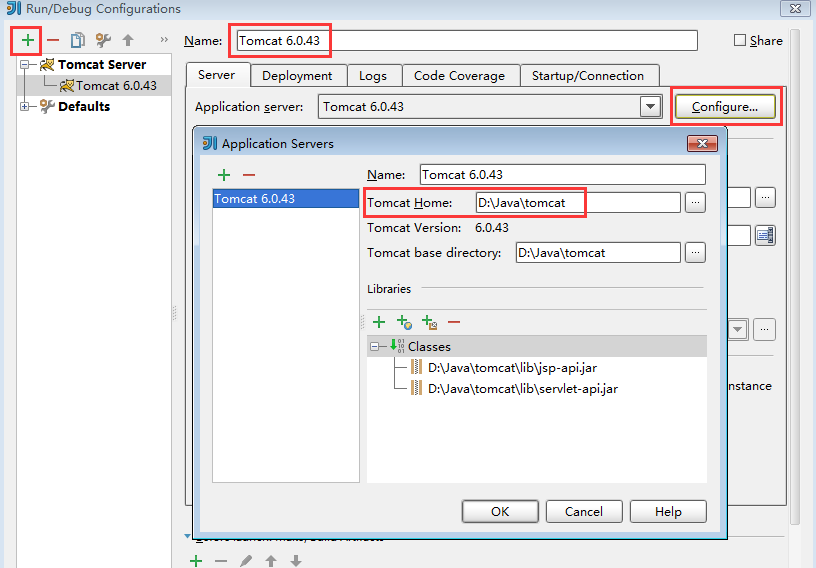816x568 pixels.
Task: Select jsp-api.jar in the Classes list
Action: point(512,367)
